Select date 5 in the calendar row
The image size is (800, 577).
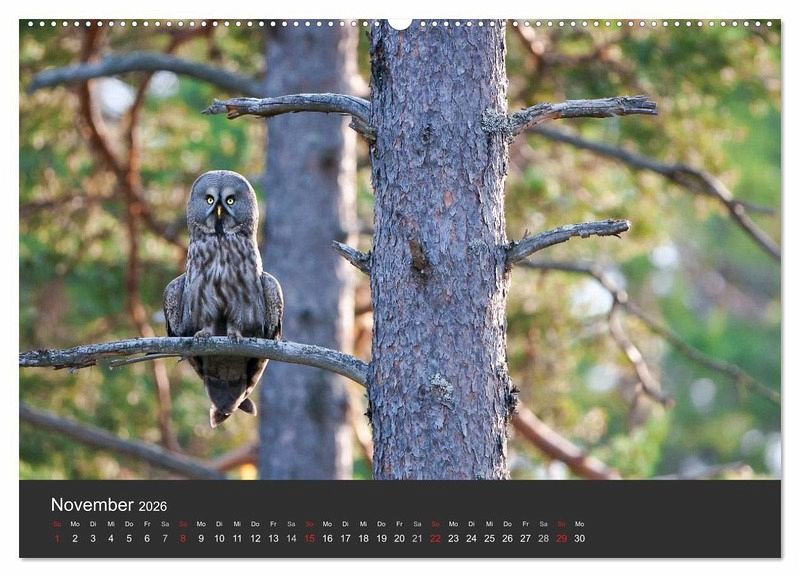[129, 538]
